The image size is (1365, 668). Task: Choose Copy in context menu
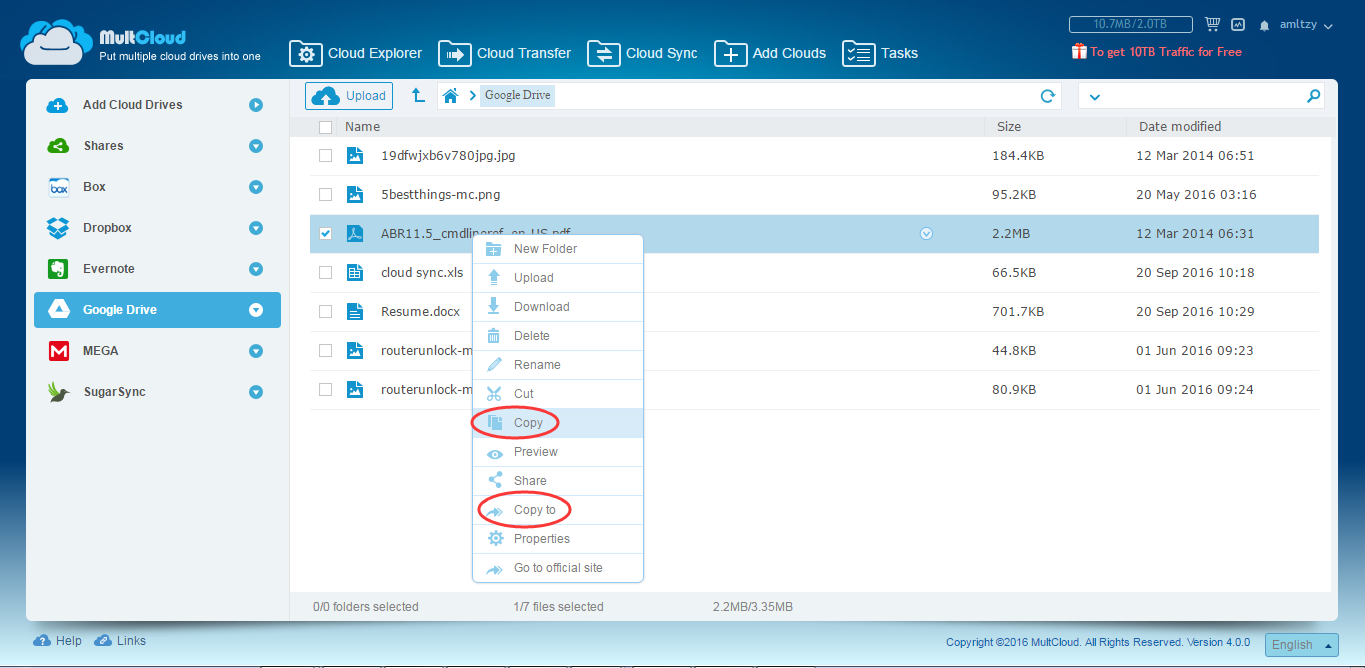(x=557, y=423)
